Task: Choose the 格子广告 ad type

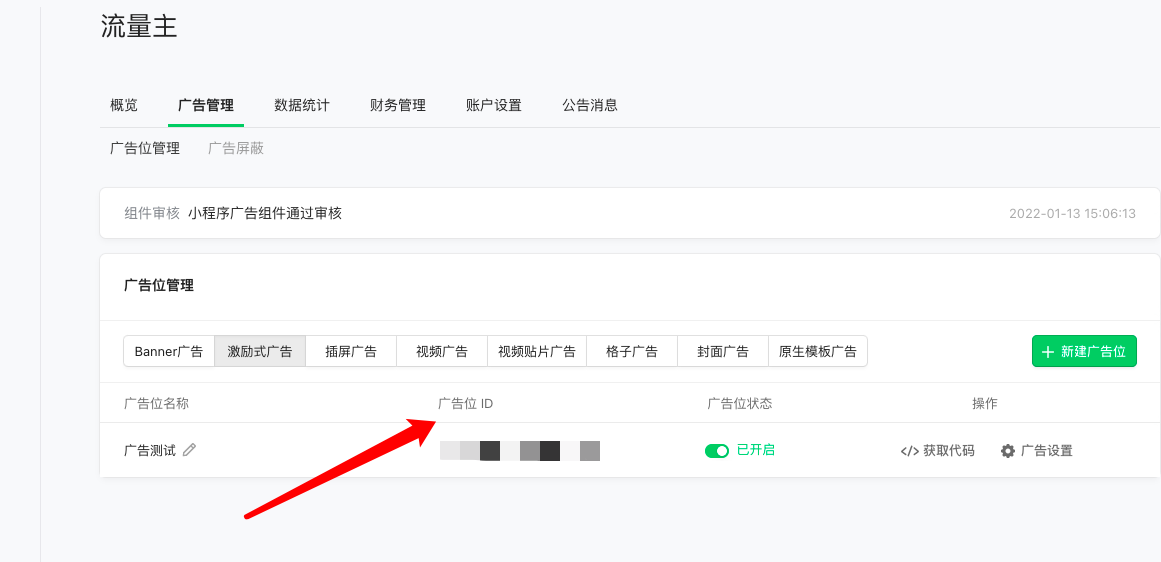Action: click(632, 351)
